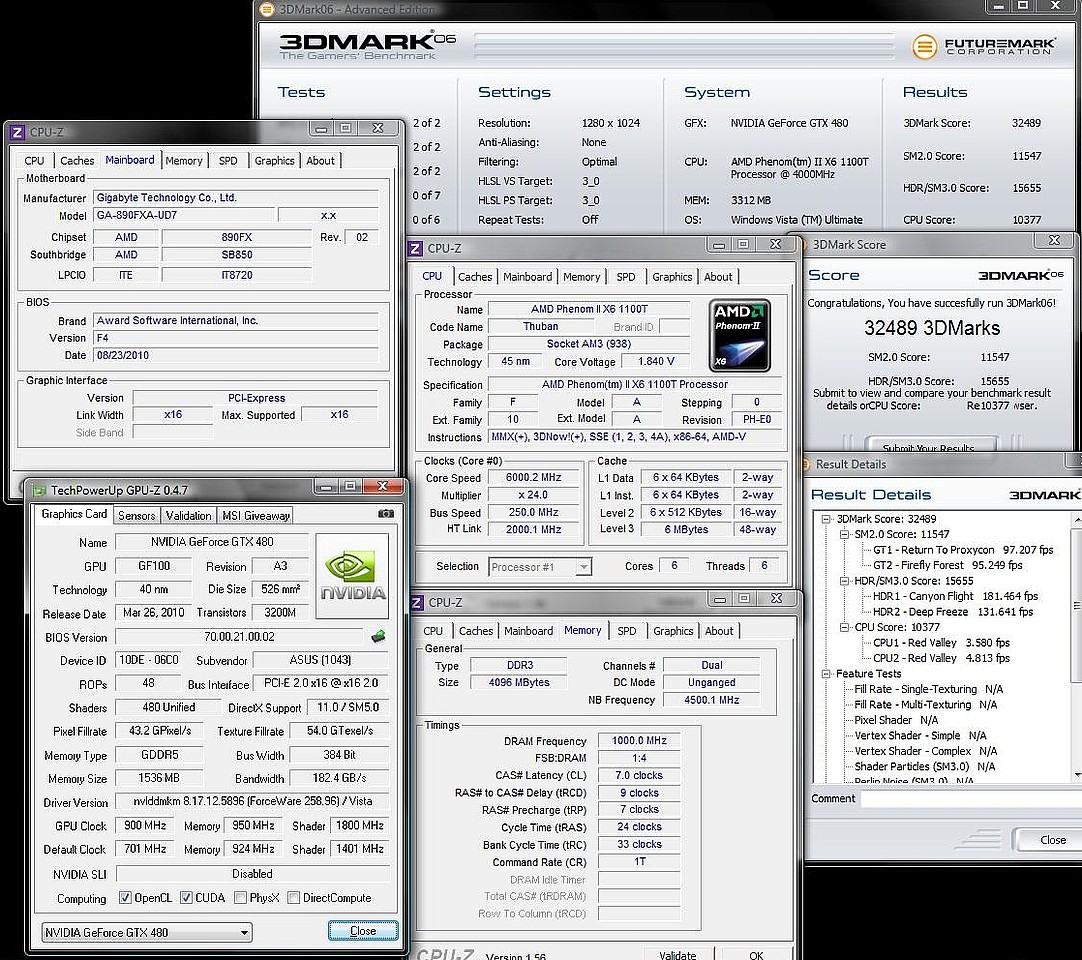Select GT2 - Firefly Forest result row

pyautogui.click(x=947, y=565)
